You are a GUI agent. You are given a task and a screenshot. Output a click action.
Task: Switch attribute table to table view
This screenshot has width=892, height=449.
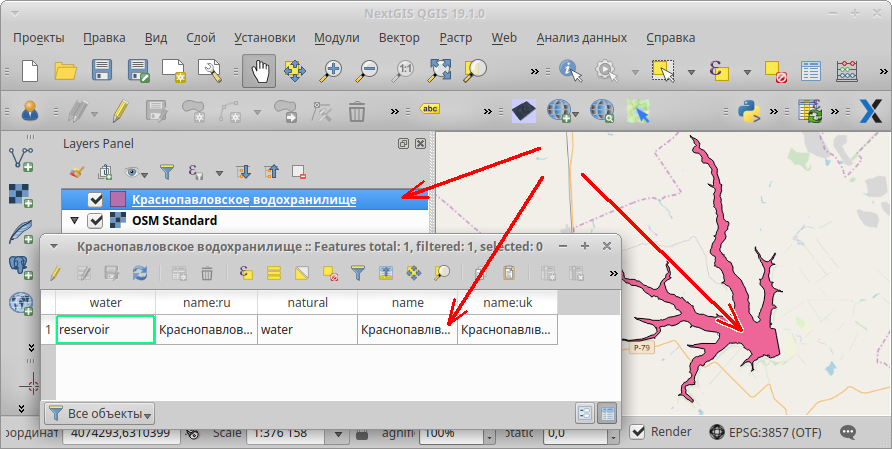point(608,413)
